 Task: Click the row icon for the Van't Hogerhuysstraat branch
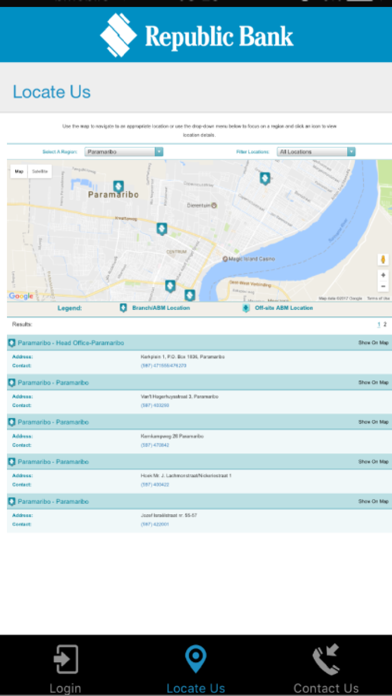[x=12, y=383]
